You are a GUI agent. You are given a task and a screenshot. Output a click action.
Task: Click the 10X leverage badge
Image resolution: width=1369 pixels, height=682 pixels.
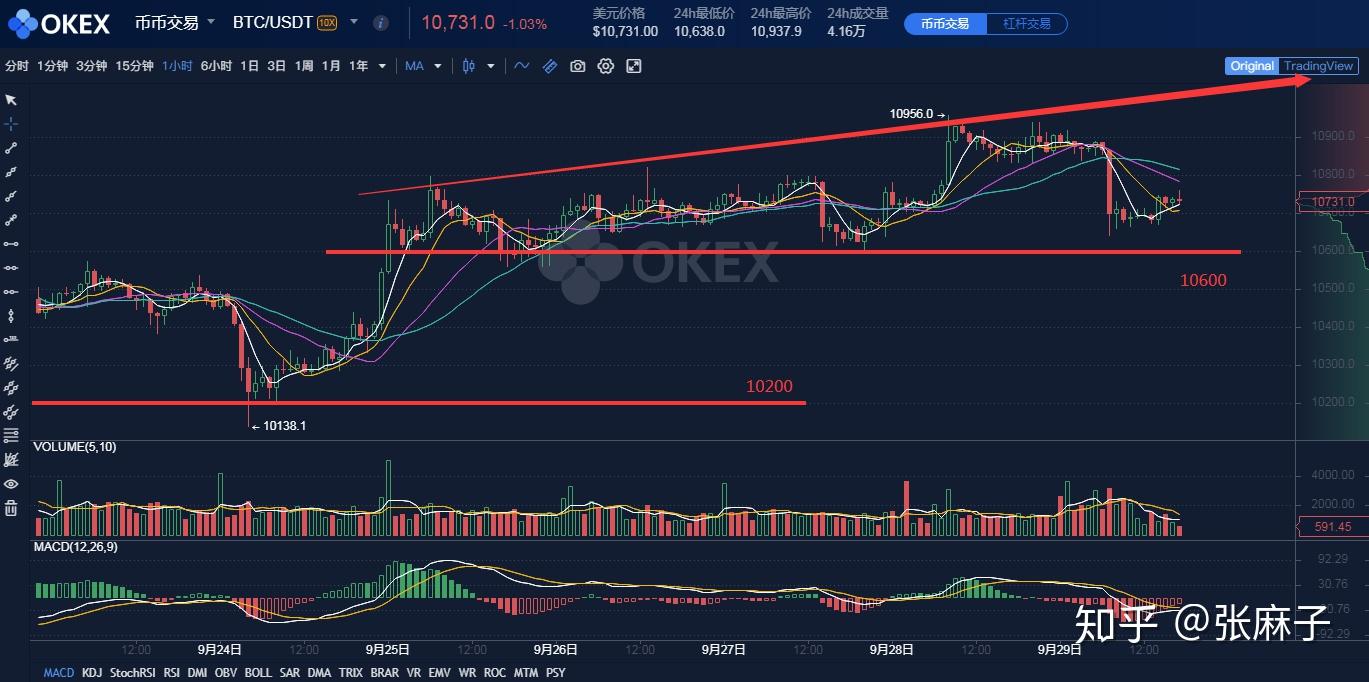[x=327, y=23]
